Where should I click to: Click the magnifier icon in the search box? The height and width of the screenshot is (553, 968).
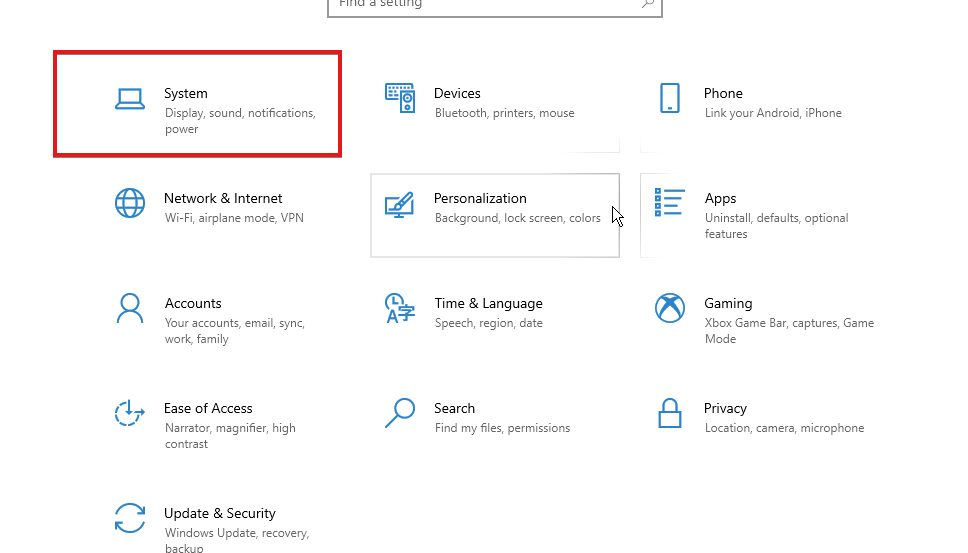(648, 4)
